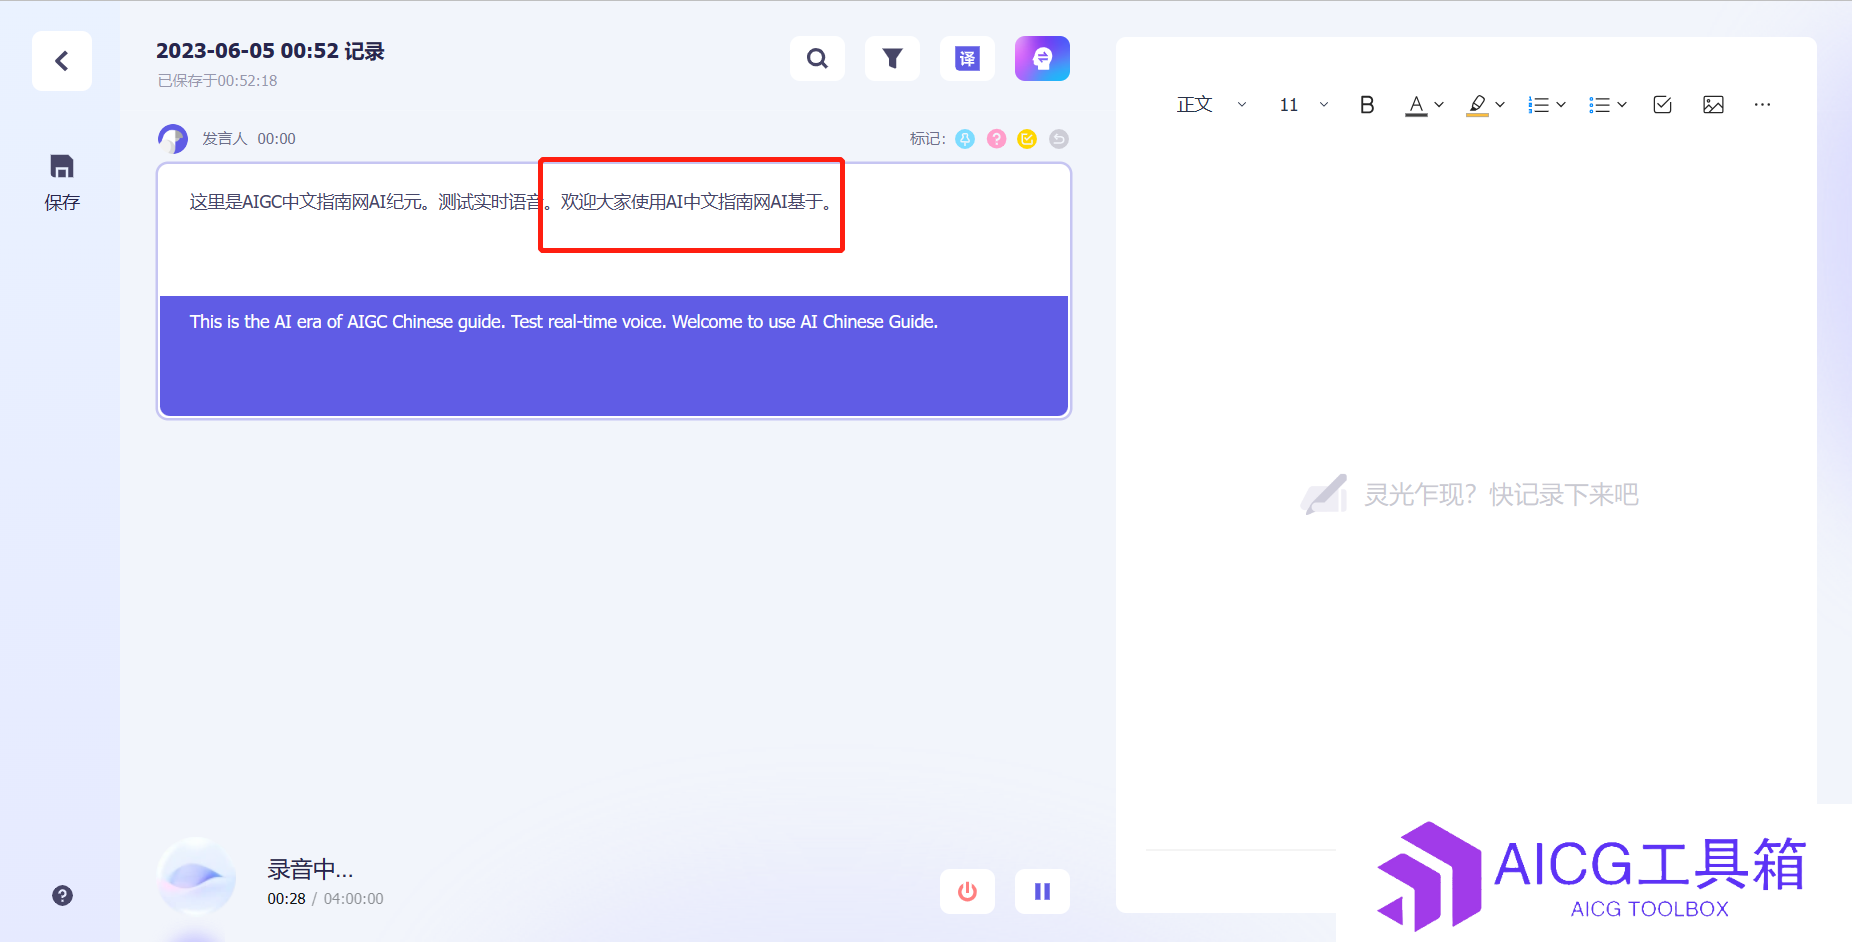Screen dimensions: 1852x942
Task: Open the purple AI assistant button
Action: (x=1042, y=58)
